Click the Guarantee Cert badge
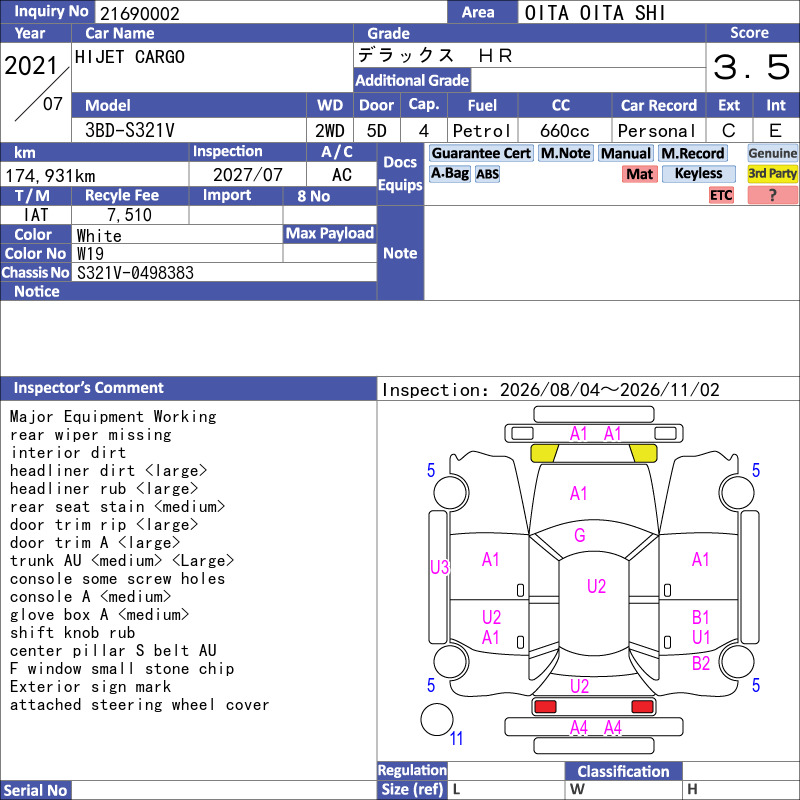The image size is (800, 800). [481, 153]
